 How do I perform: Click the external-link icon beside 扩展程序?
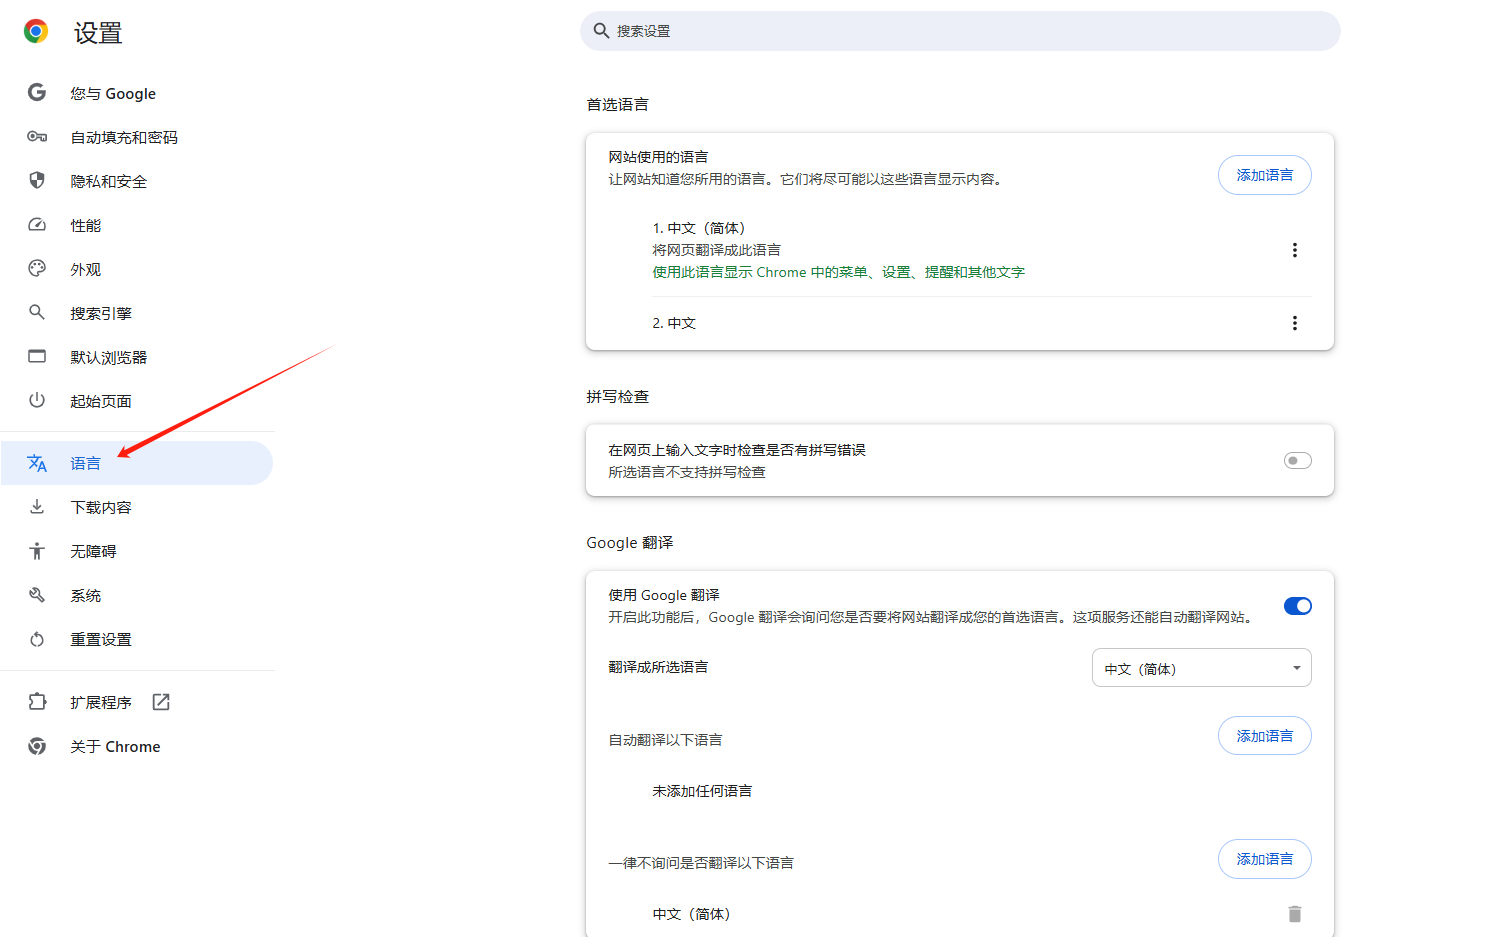[x=161, y=702]
